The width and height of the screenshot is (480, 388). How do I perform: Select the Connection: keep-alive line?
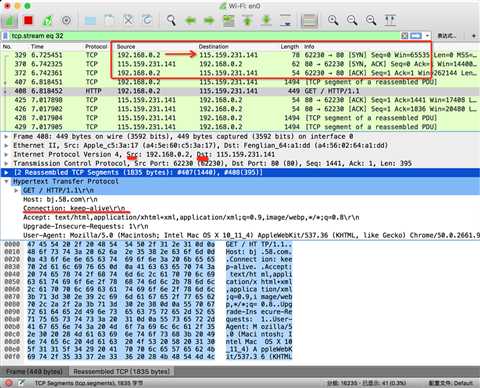[74, 208]
